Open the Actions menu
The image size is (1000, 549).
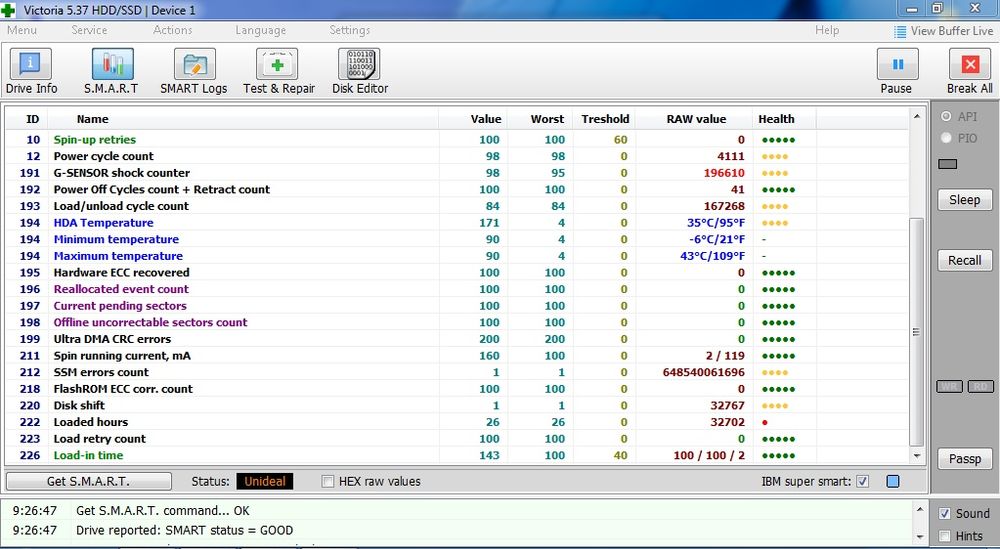172,30
